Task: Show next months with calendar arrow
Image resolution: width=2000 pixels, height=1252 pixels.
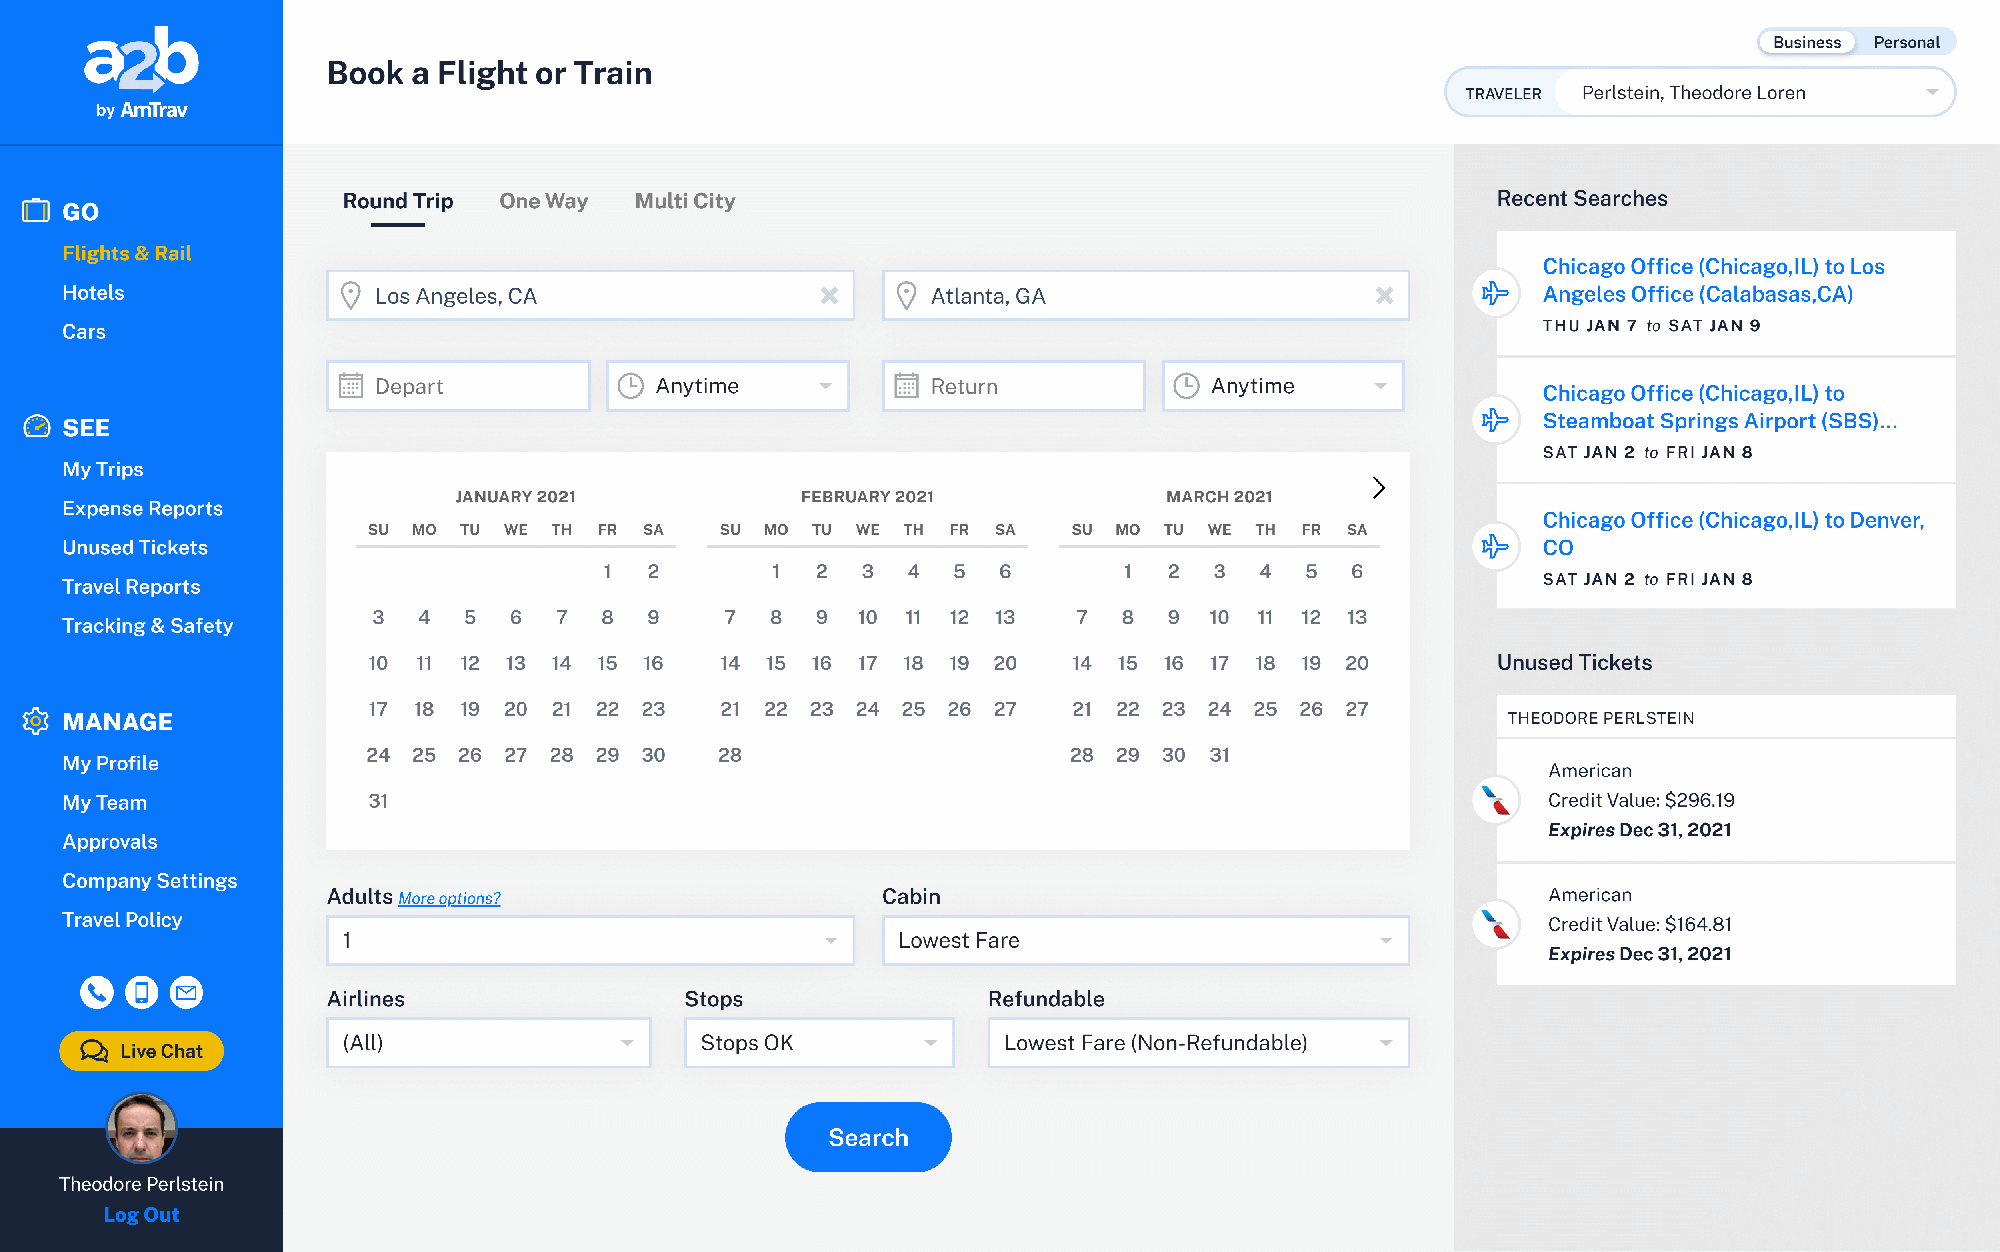Action: click(1378, 488)
